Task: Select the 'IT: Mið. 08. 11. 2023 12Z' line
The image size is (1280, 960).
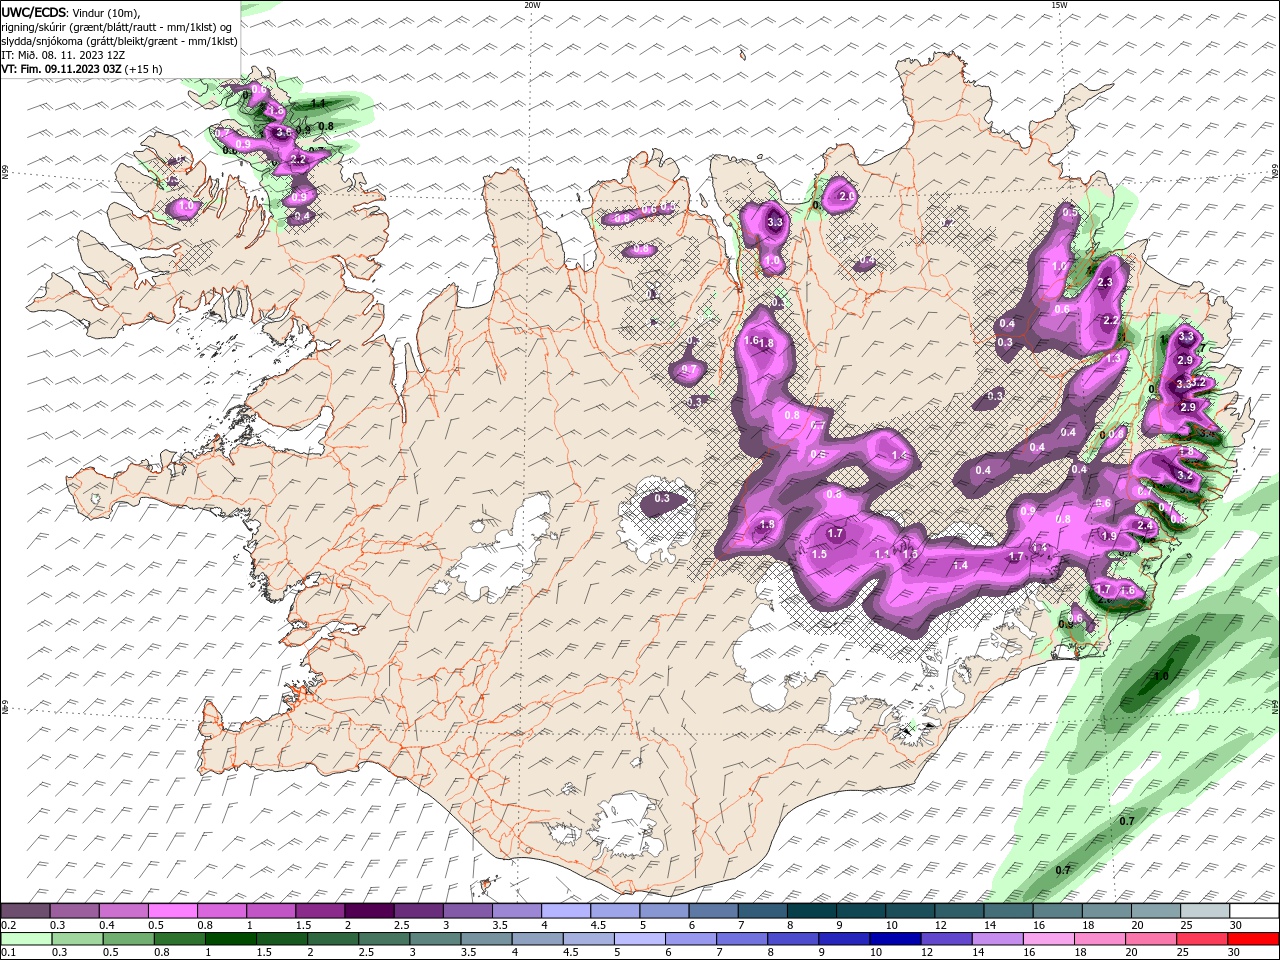Action: (62, 55)
